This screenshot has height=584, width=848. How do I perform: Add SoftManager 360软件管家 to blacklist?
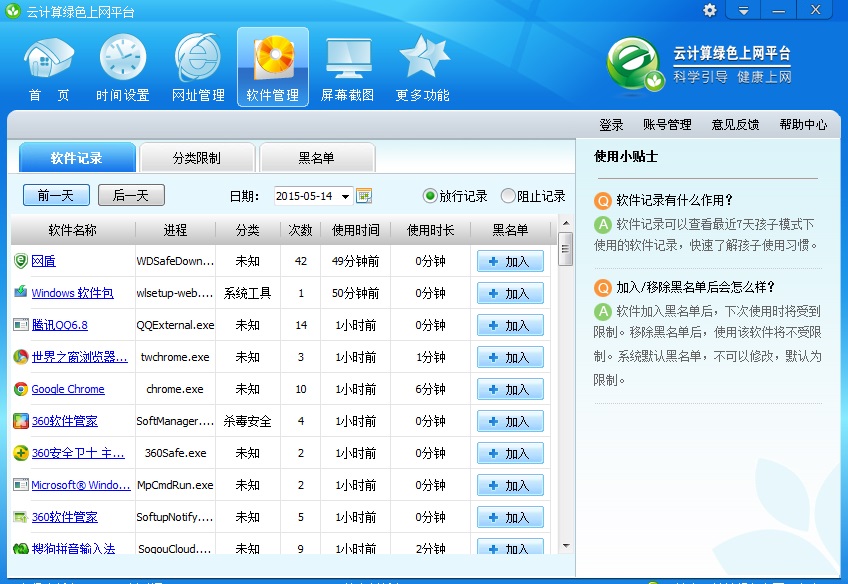click(x=510, y=421)
